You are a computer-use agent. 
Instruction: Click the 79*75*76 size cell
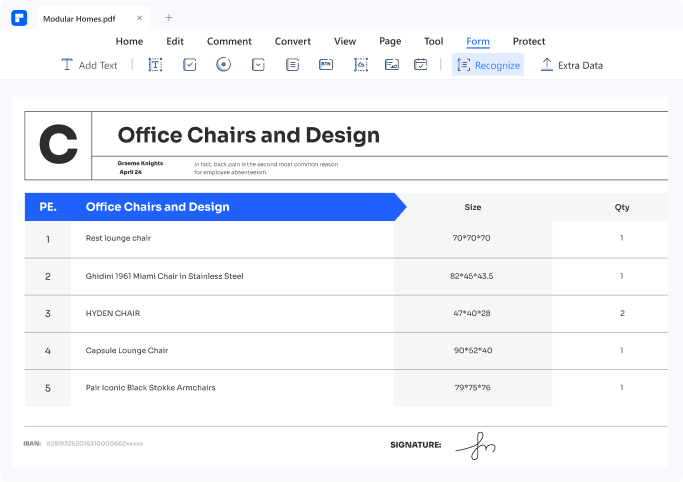point(473,388)
